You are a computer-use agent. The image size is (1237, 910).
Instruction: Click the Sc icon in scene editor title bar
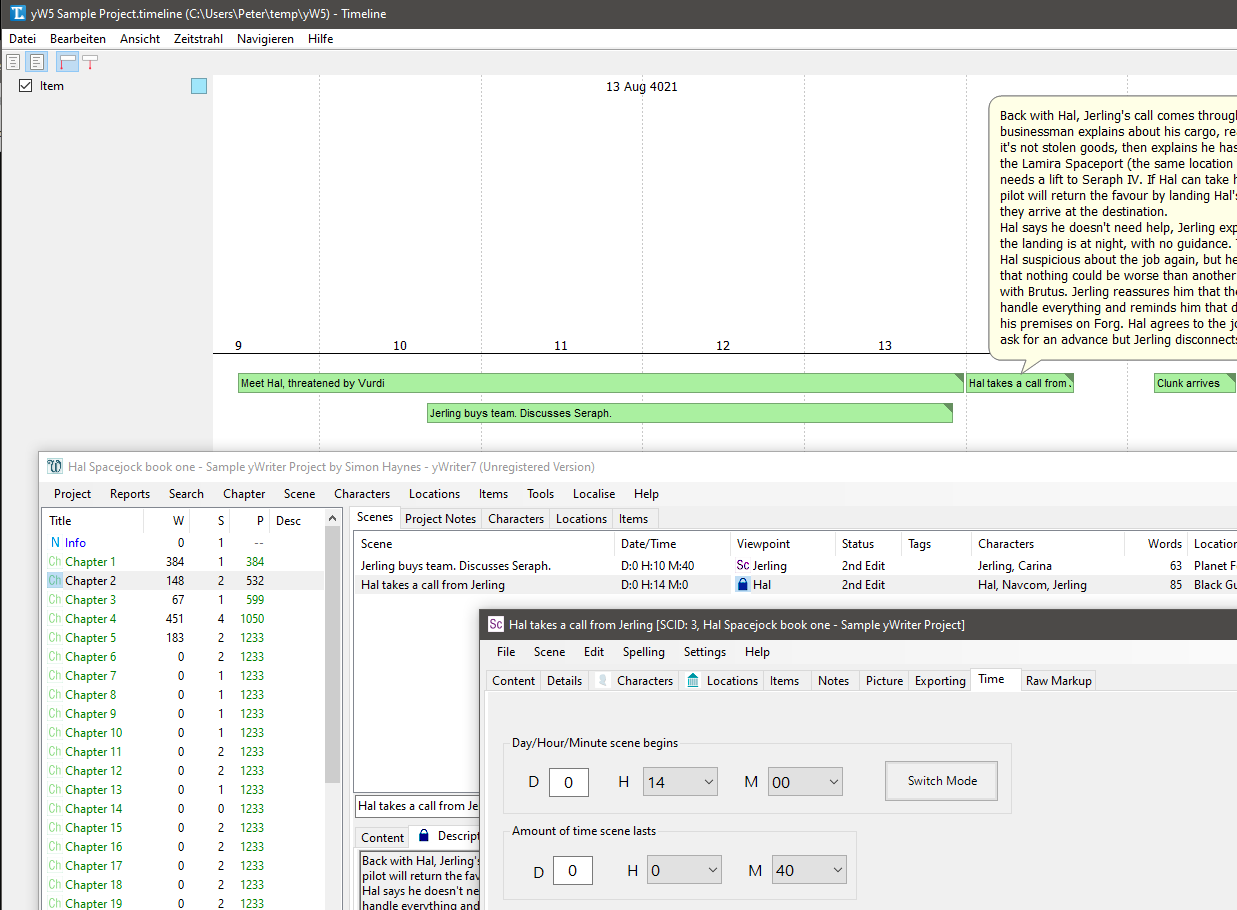coord(495,625)
